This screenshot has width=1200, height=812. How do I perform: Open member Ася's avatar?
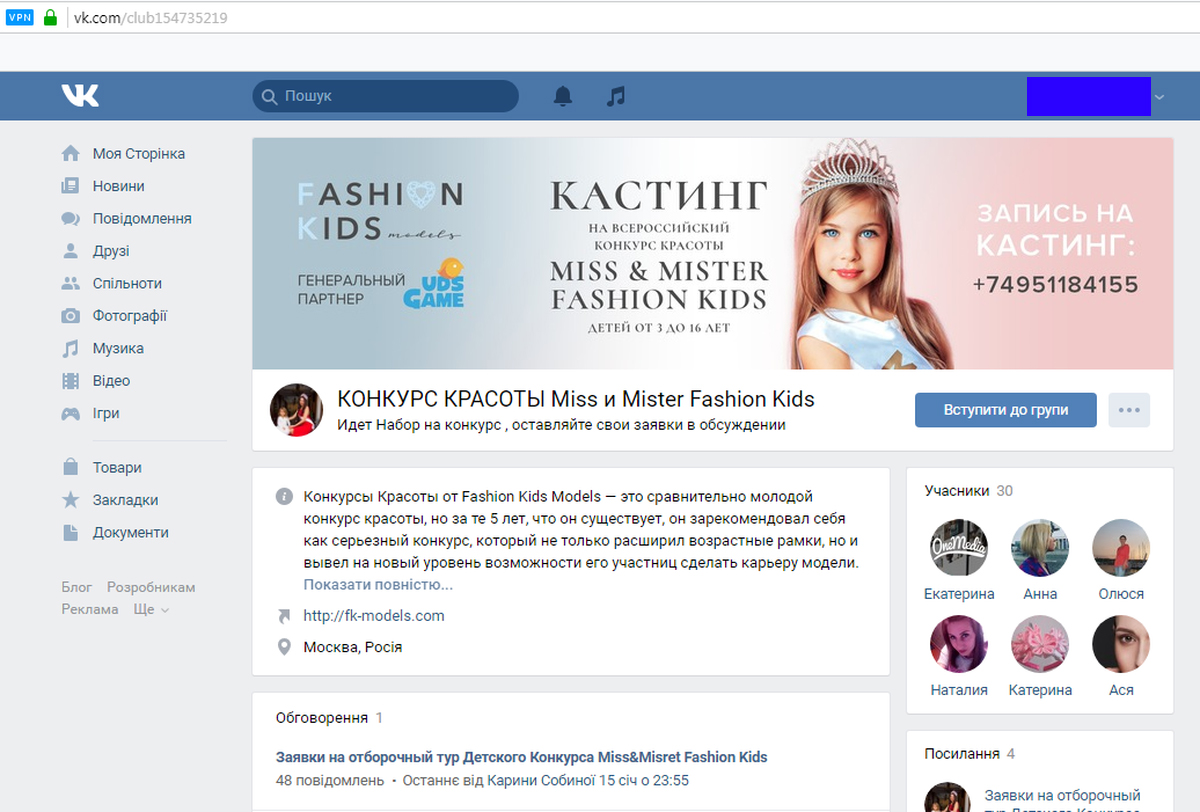(x=1121, y=644)
